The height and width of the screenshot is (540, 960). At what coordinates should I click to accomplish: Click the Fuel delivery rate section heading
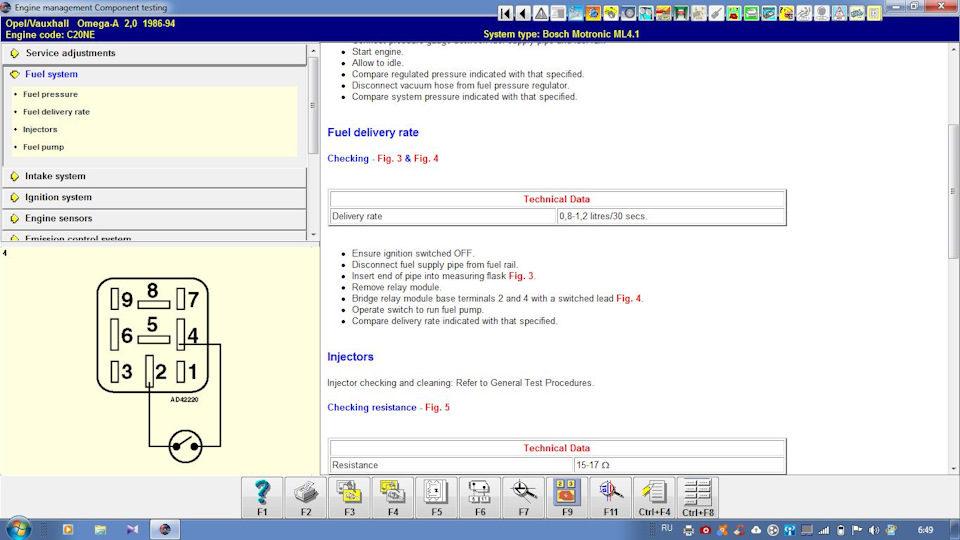point(373,132)
